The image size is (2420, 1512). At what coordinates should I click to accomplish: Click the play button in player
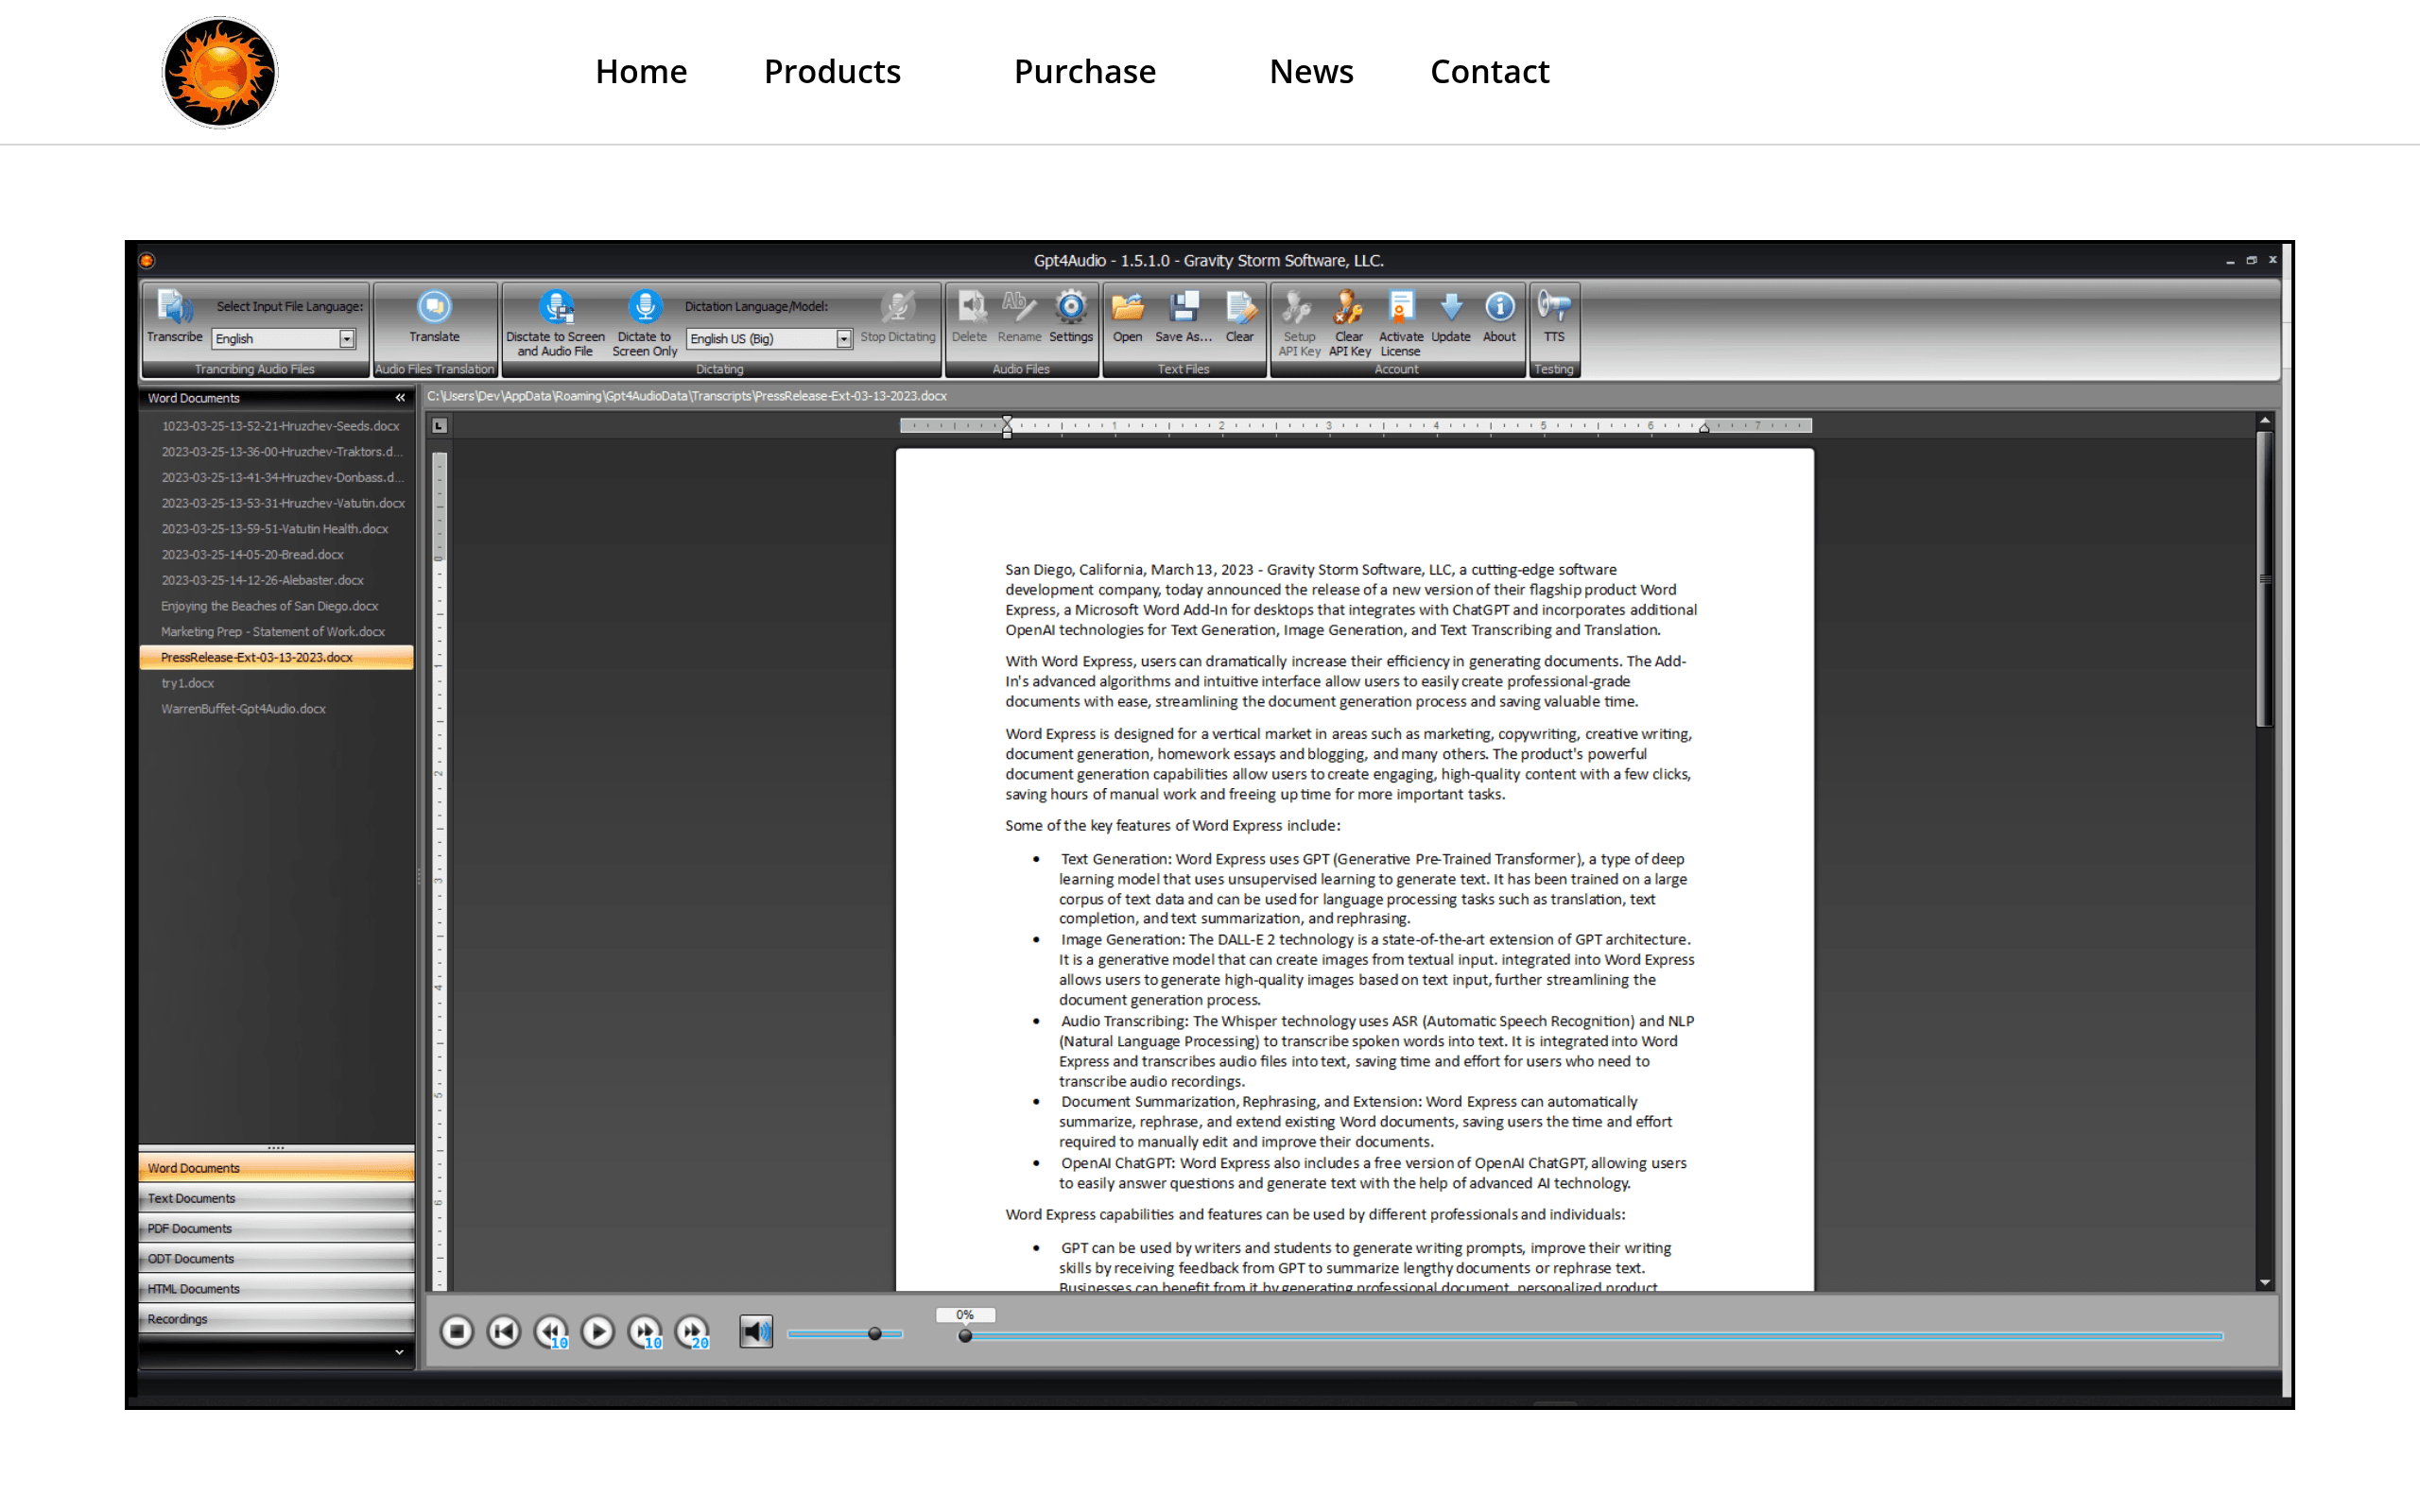point(598,1331)
